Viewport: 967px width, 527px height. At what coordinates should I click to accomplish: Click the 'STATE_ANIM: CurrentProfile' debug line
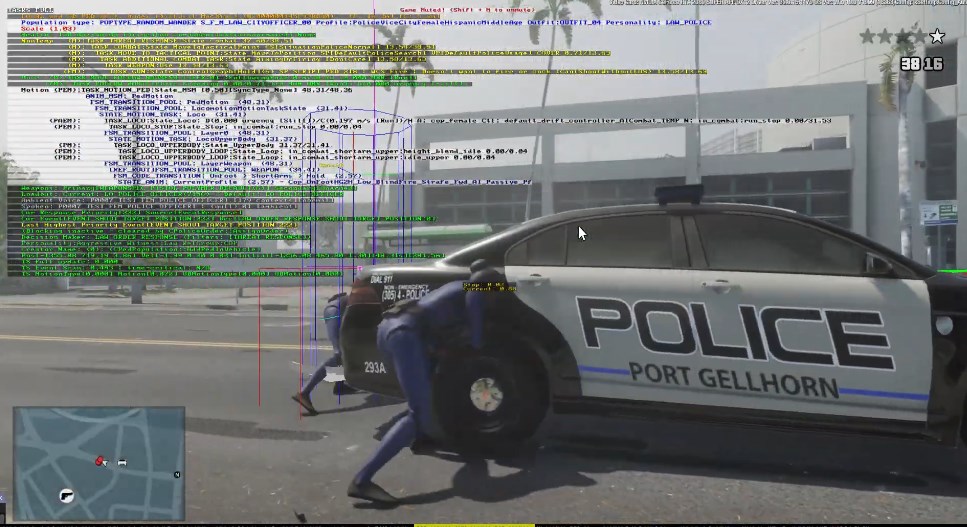click(x=325, y=182)
